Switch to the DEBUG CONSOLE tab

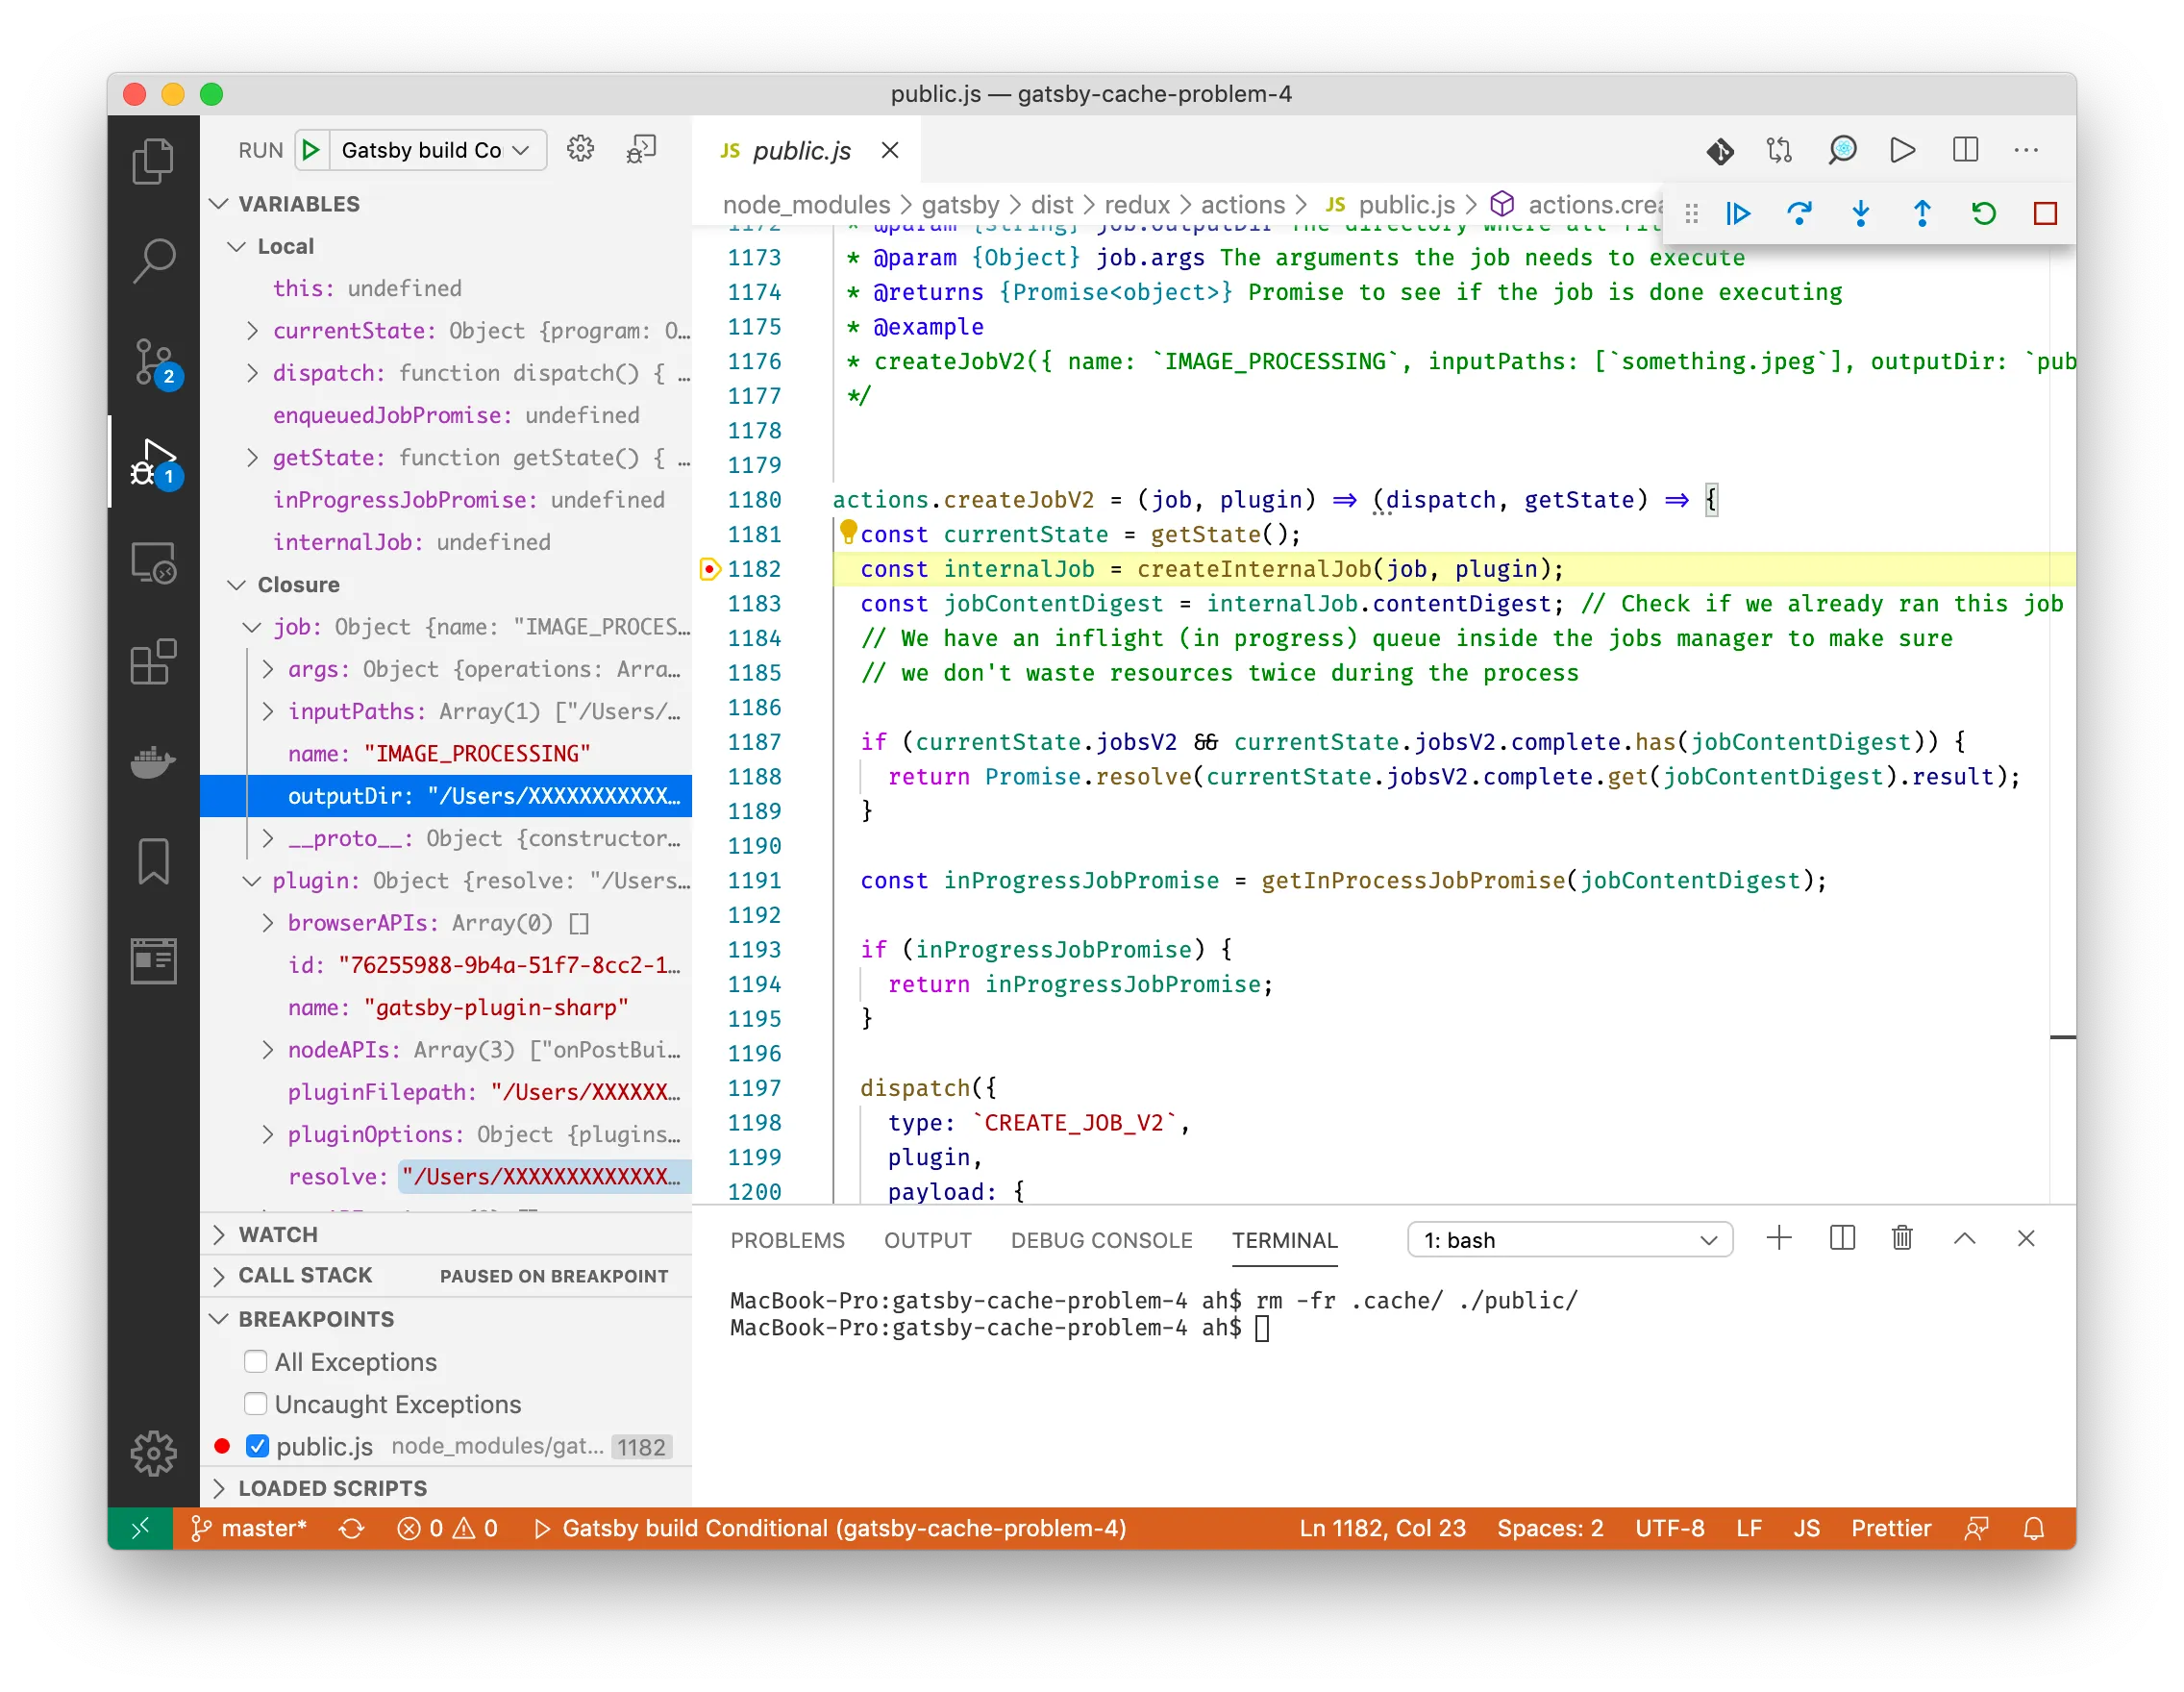point(1101,1240)
